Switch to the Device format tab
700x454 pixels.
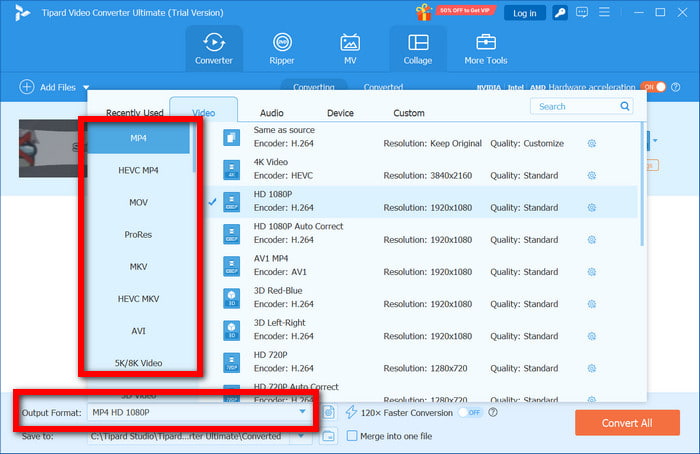(340, 113)
